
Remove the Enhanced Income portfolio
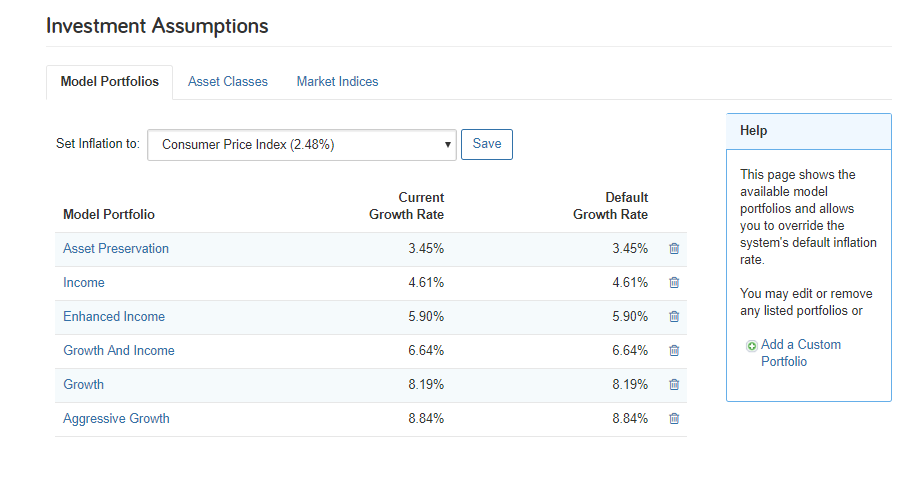[674, 317]
